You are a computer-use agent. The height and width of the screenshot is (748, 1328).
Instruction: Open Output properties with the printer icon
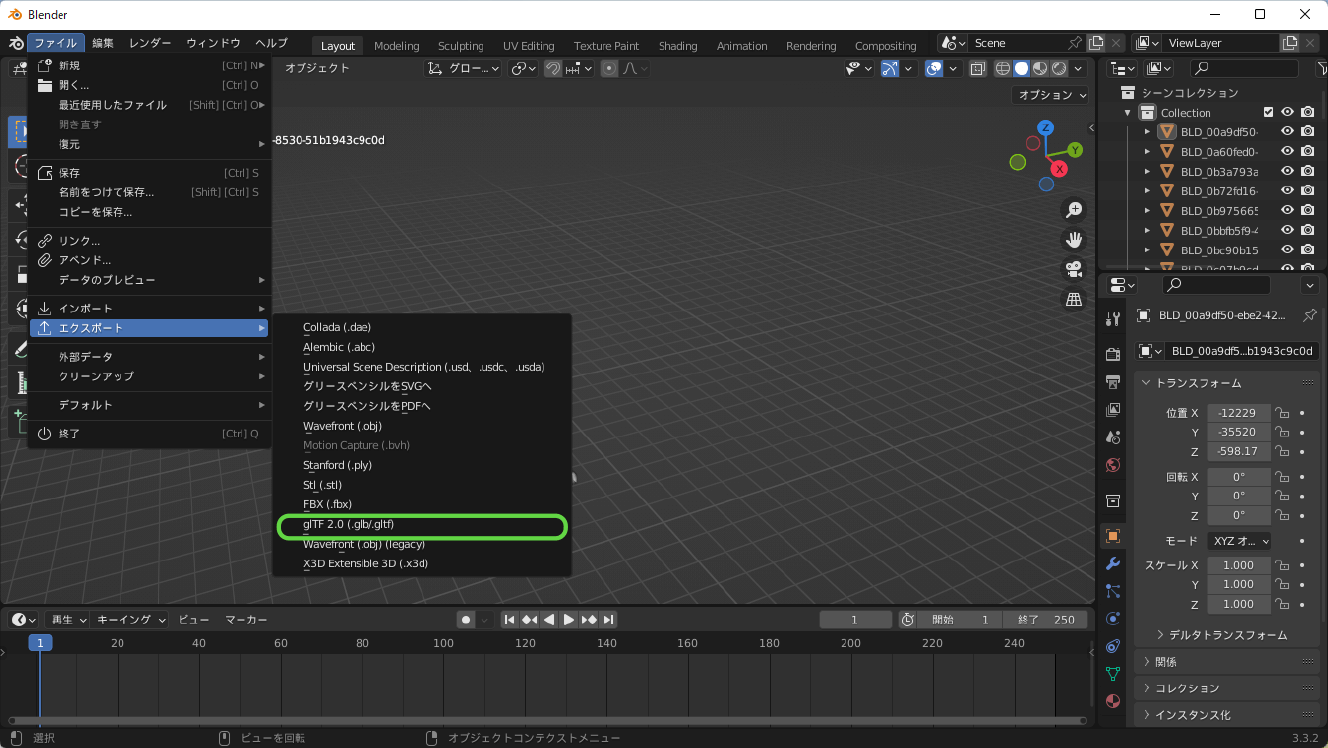tap(1111, 381)
